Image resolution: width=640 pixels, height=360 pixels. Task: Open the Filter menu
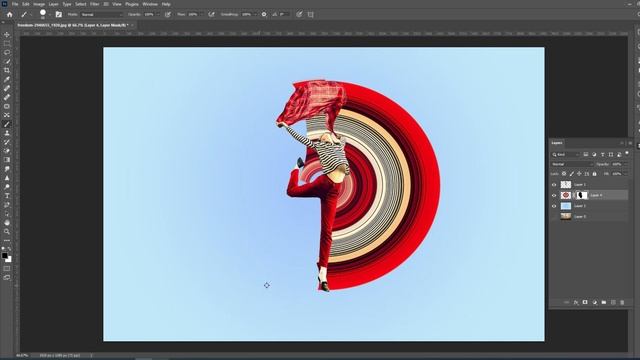pyautogui.click(x=95, y=4)
